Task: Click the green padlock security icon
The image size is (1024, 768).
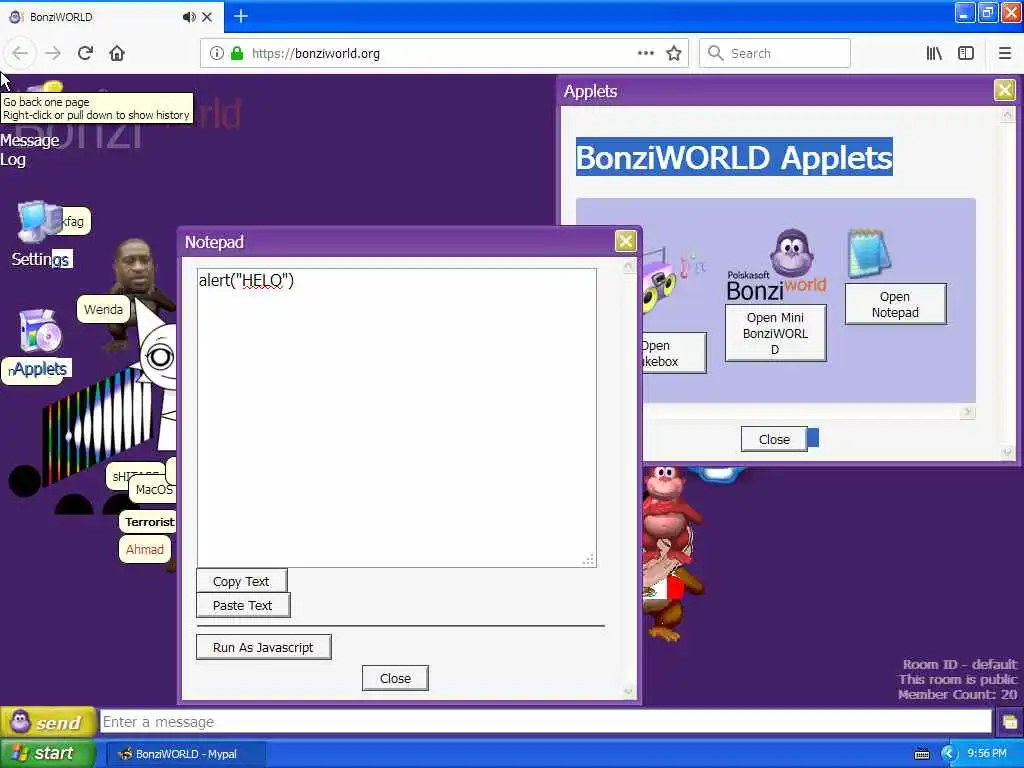Action: point(237,54)
